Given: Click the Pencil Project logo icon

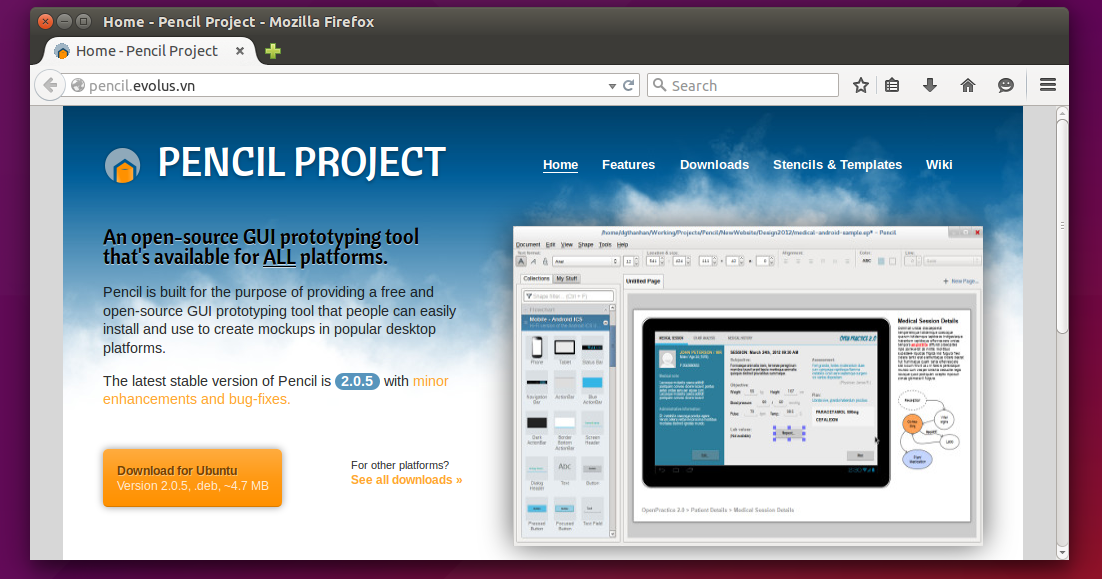Looking at the screenshot, I should click(x=122, y=166).
